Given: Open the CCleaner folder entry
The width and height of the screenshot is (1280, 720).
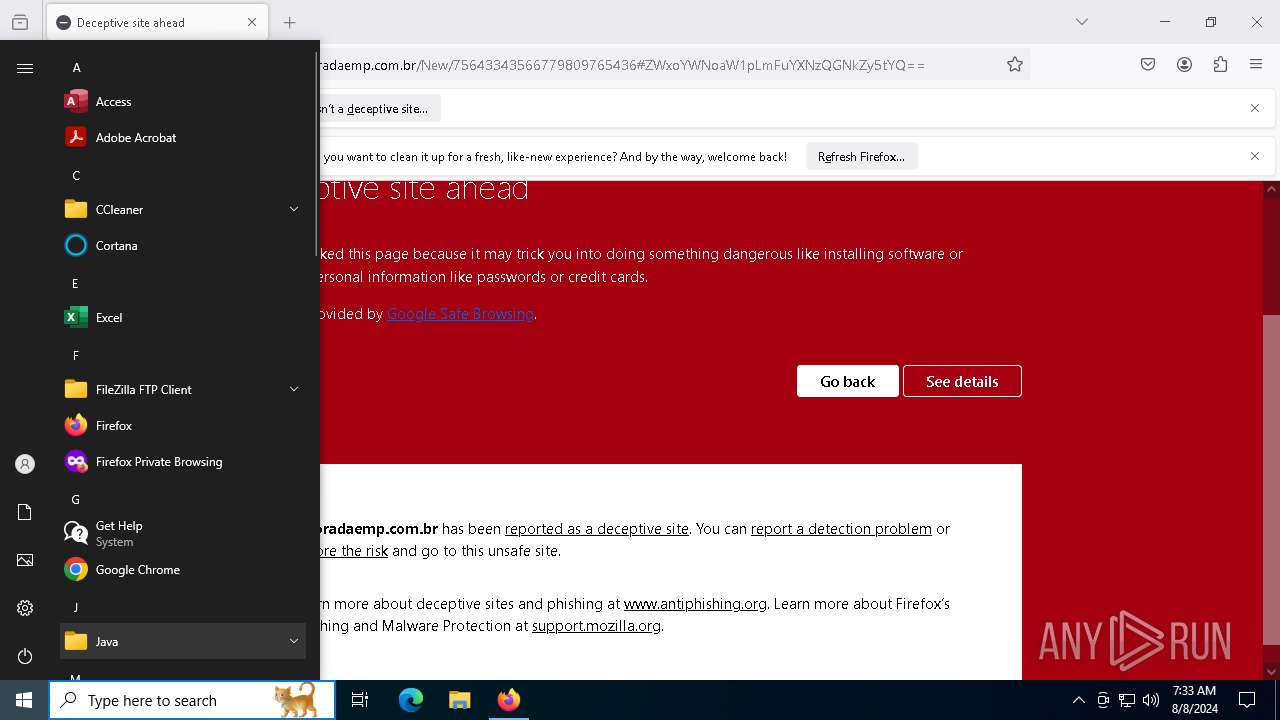Looking at the screenshot, I should click(x=183, y=209).
